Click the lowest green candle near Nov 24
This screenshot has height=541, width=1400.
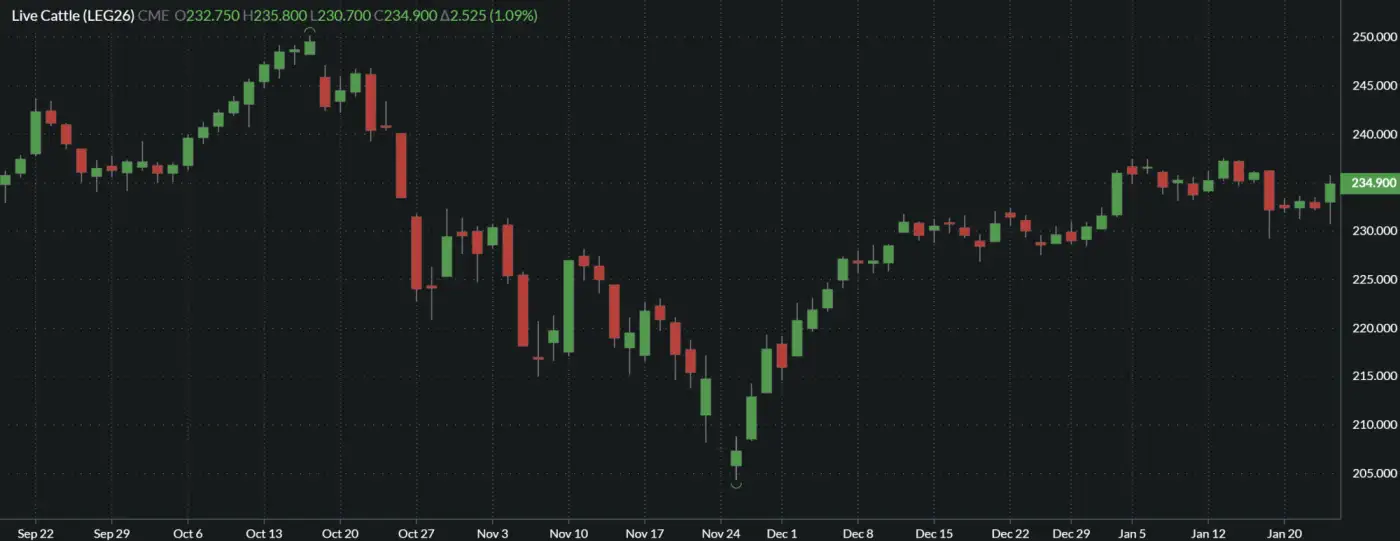736,458
